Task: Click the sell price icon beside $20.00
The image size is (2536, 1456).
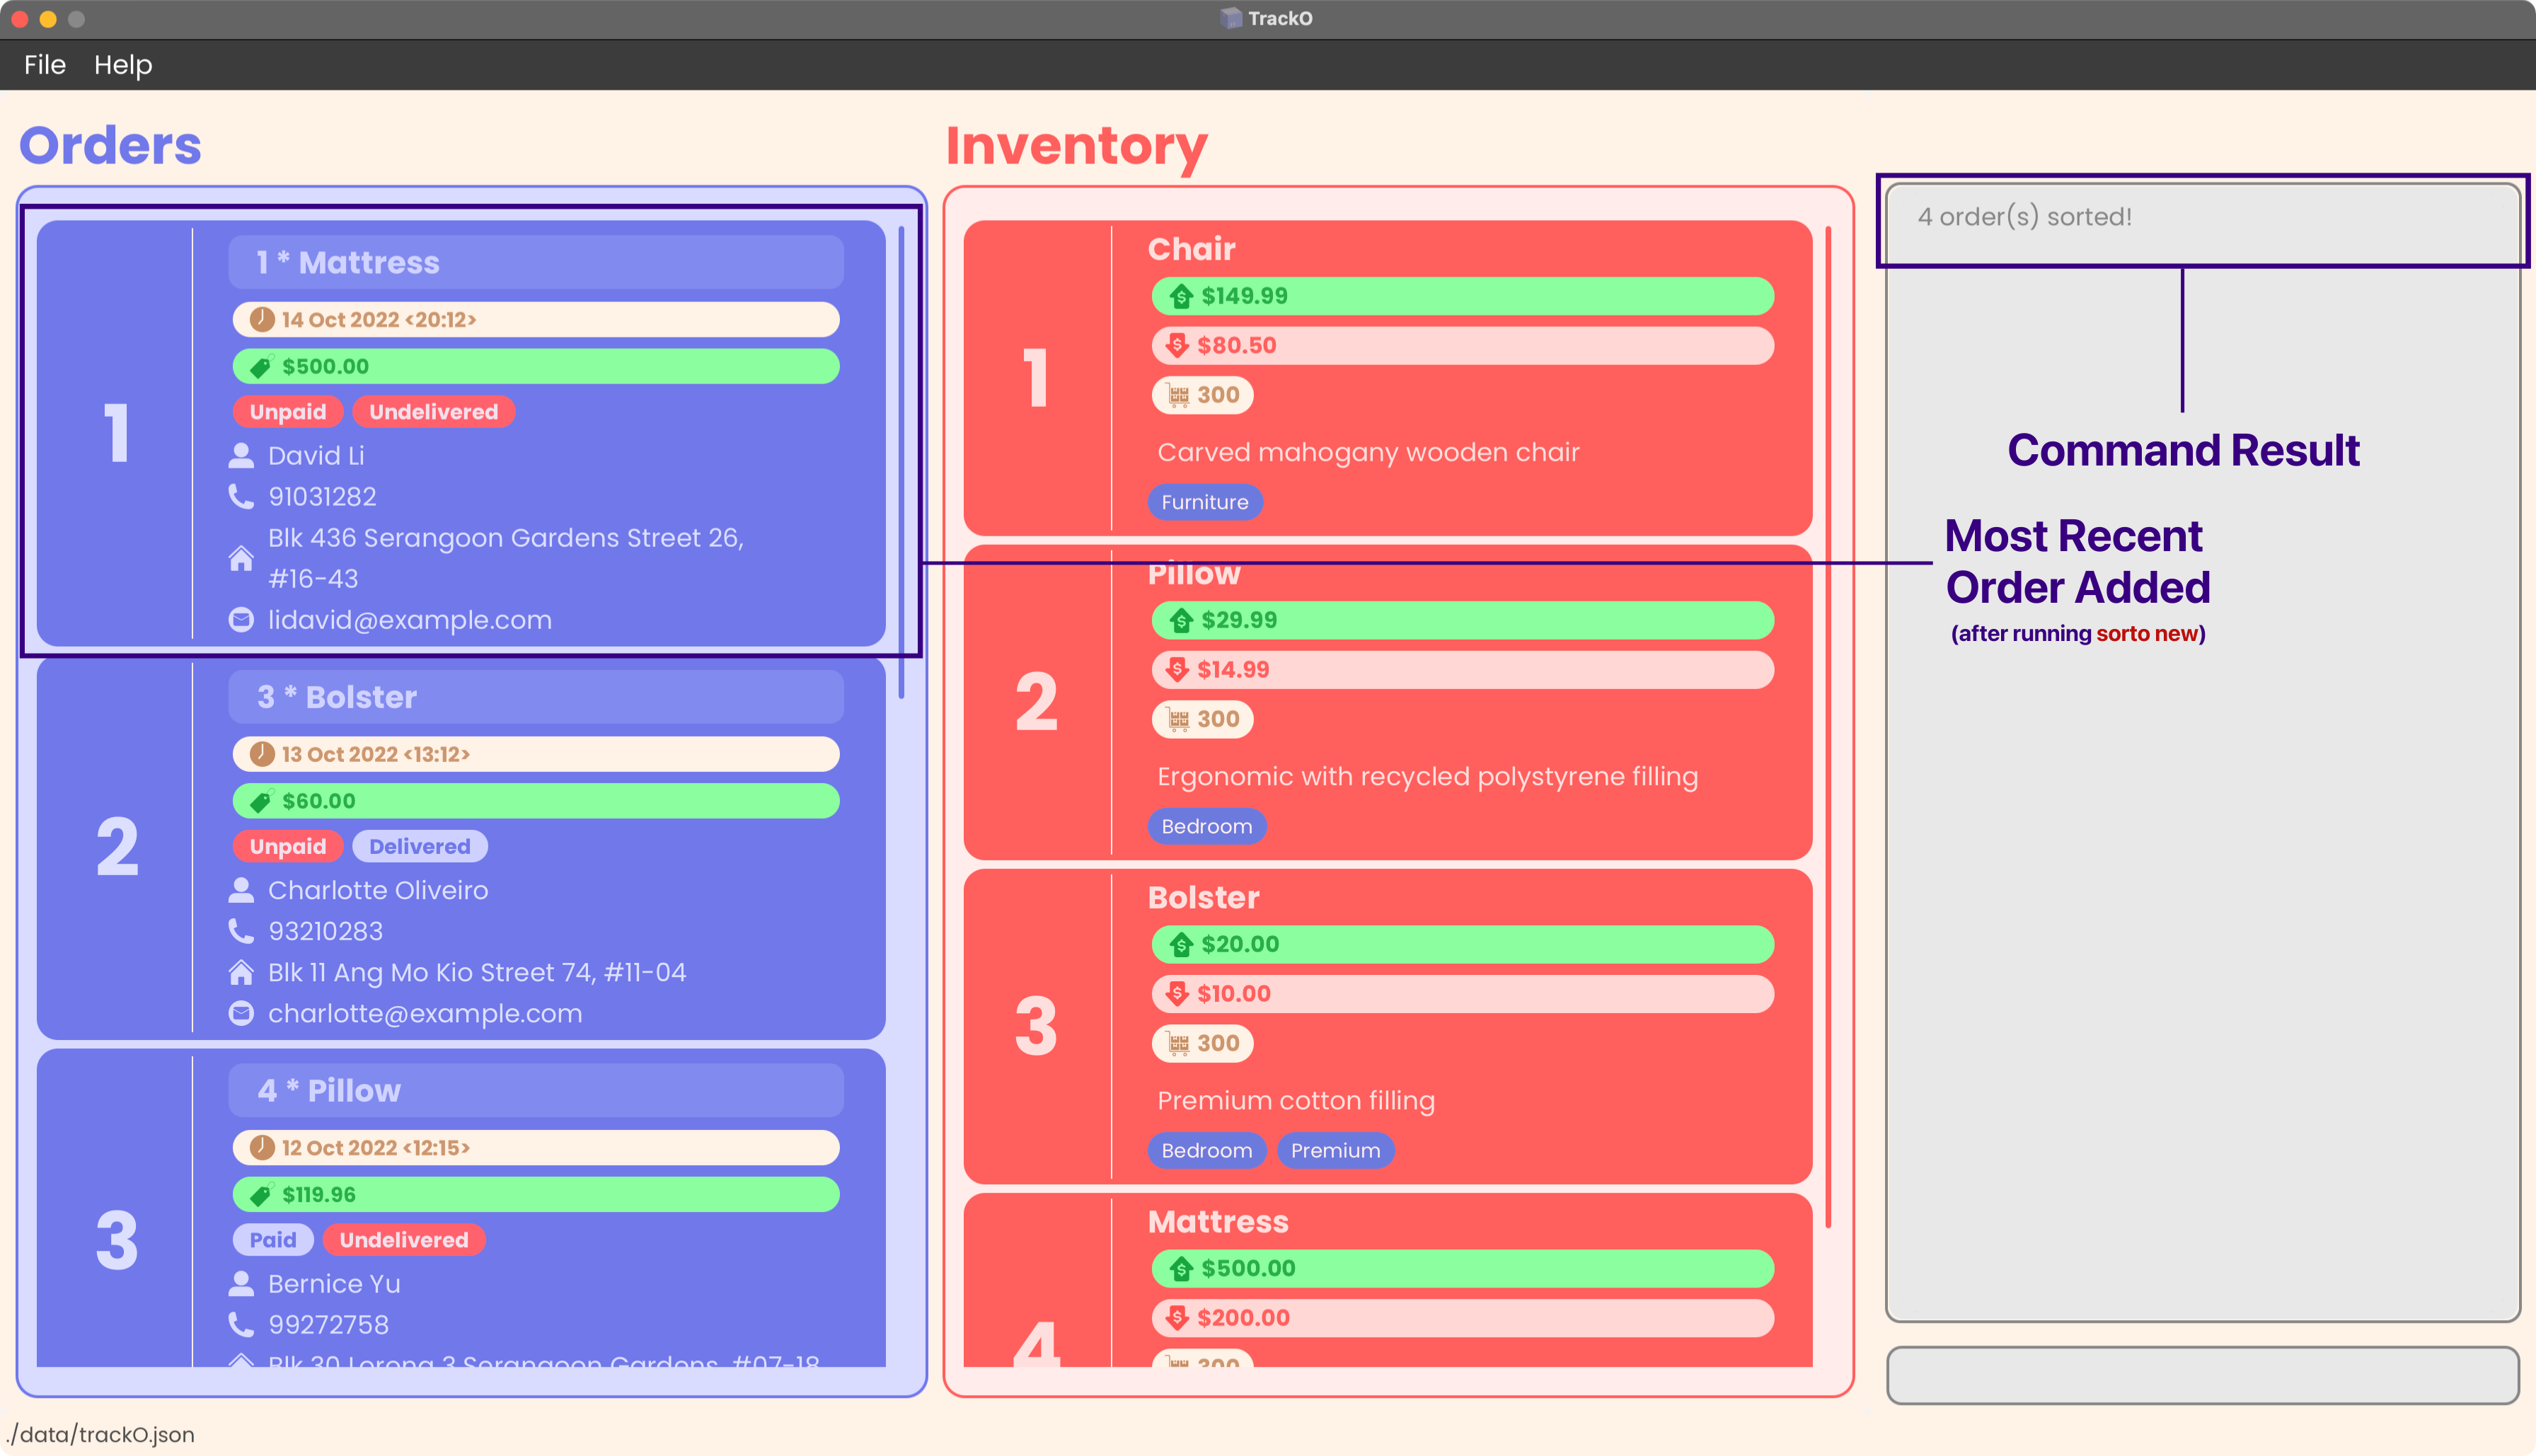Action: pyautogui.click(x=1181, y=944)
